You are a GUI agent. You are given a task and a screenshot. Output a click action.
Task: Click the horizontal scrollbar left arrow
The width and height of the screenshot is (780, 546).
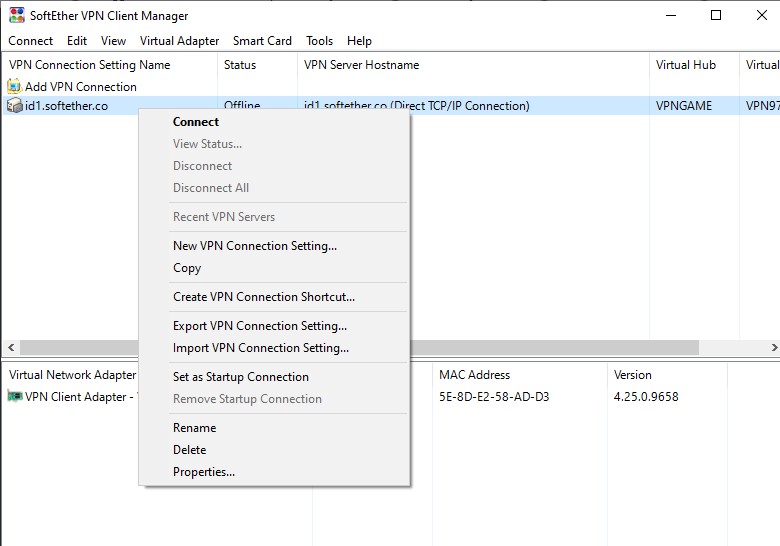point(11,347)
